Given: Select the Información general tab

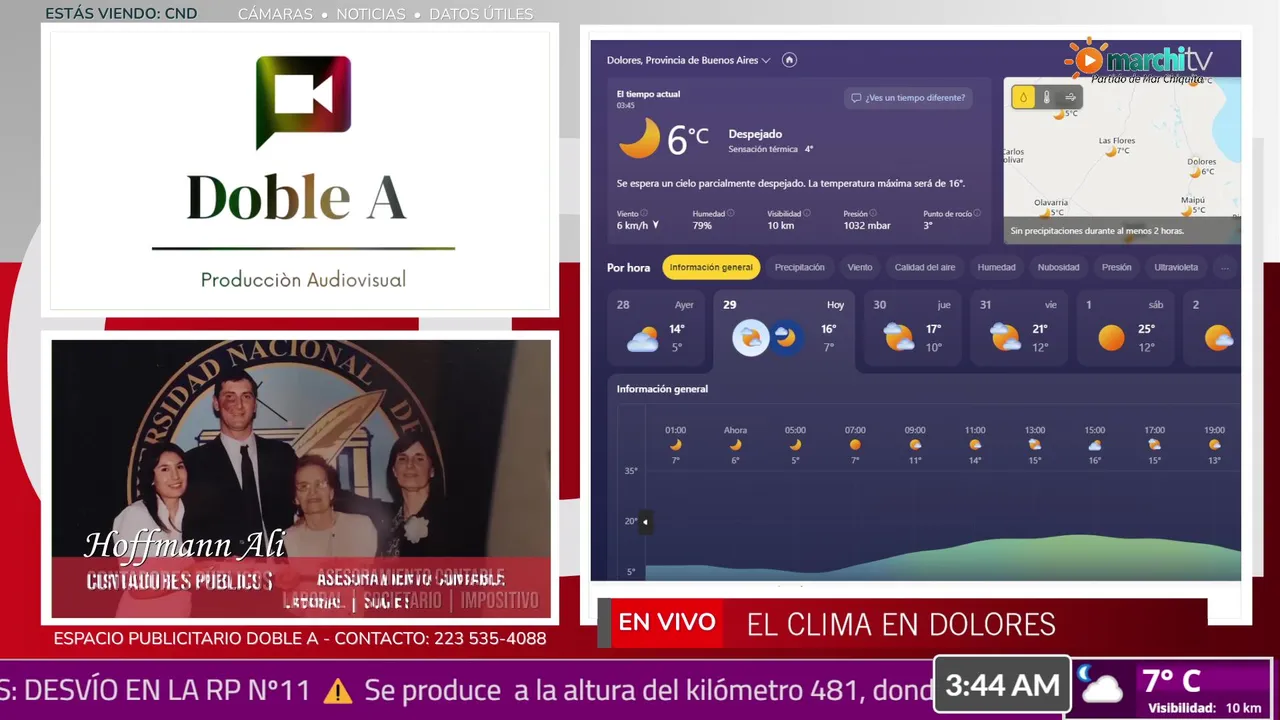Looking at the screenshot, I should coord(711,267).
